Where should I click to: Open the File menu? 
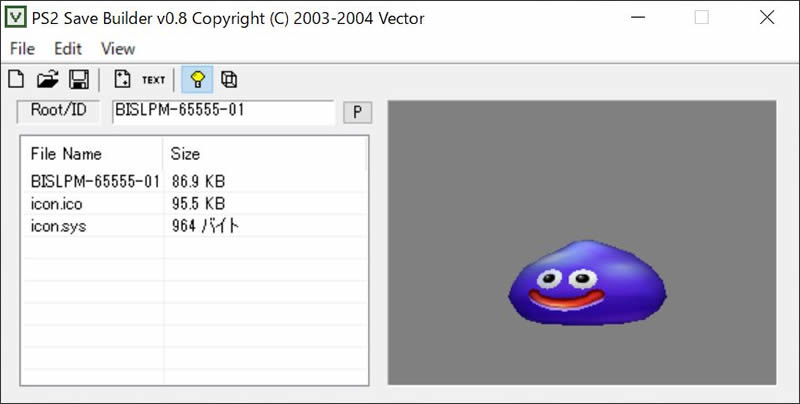coord(22,49)
